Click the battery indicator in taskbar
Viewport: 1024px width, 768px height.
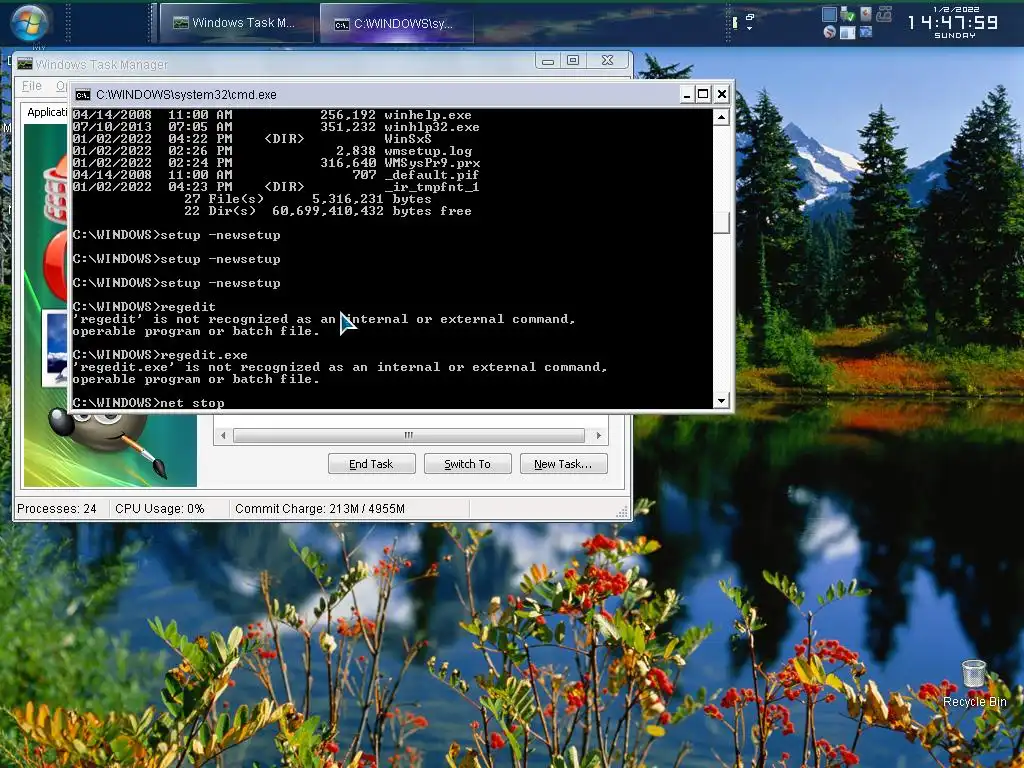click(x=735, y=24)
